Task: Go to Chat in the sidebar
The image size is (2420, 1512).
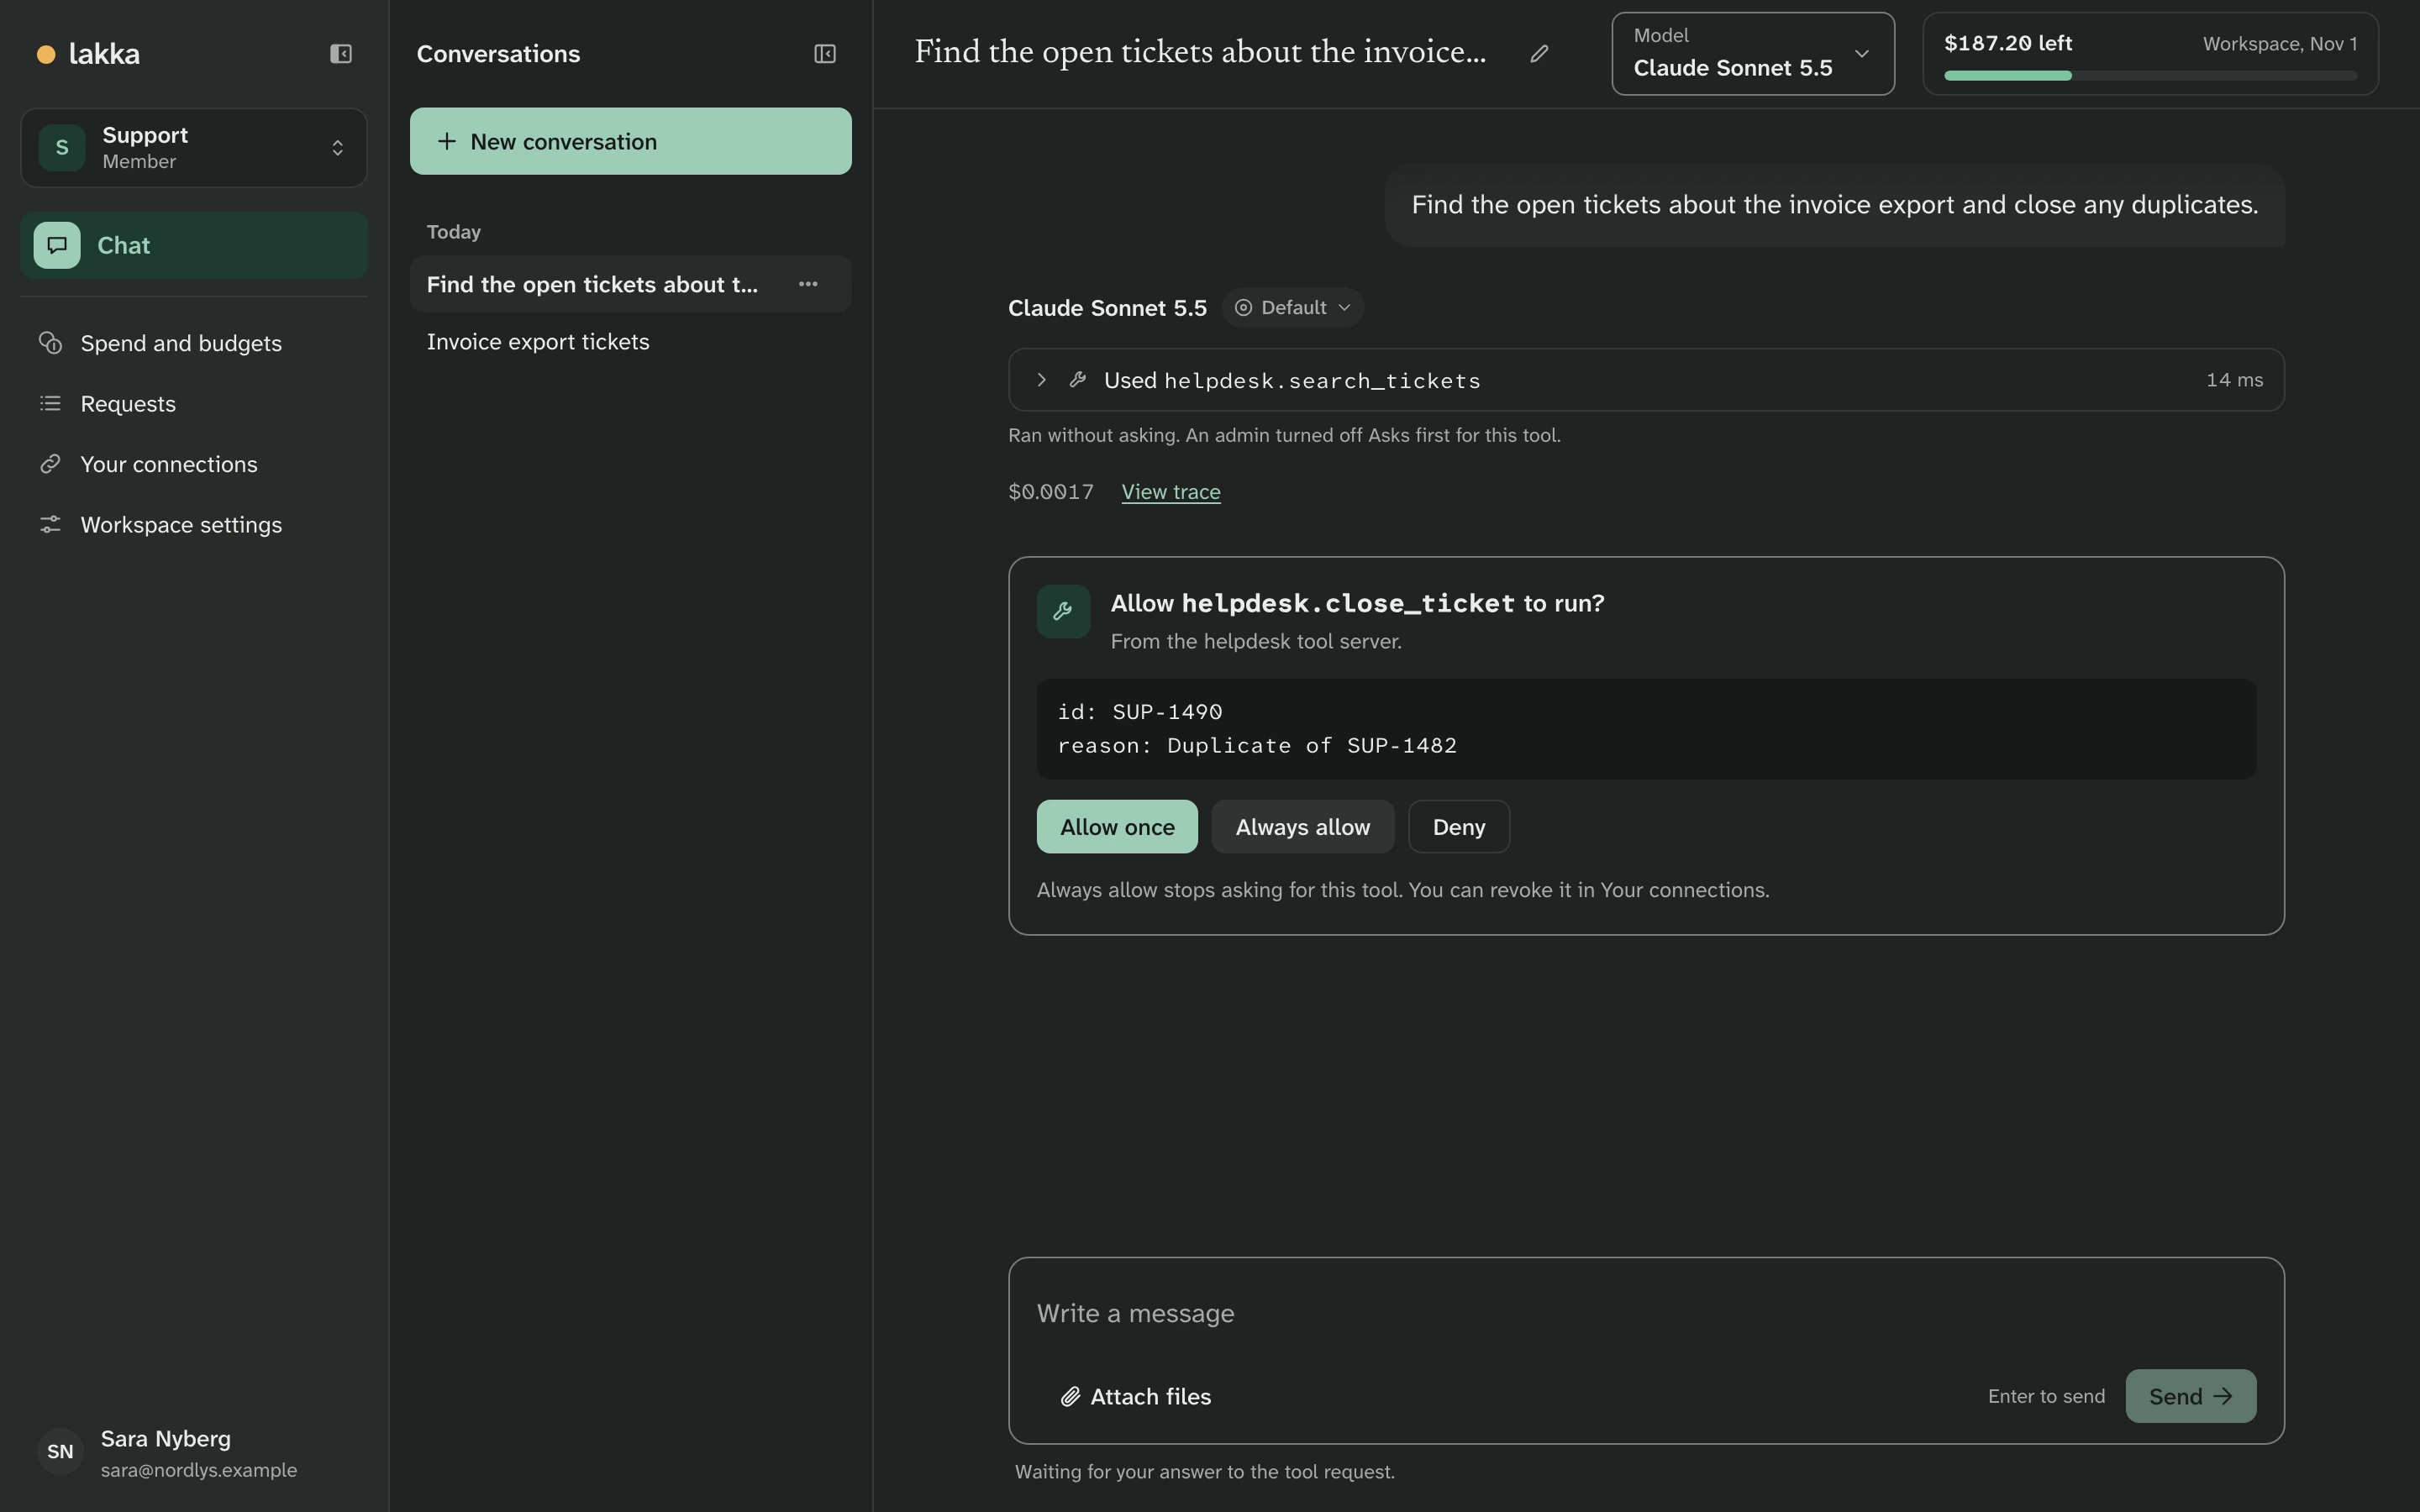Action: (194, 245)
